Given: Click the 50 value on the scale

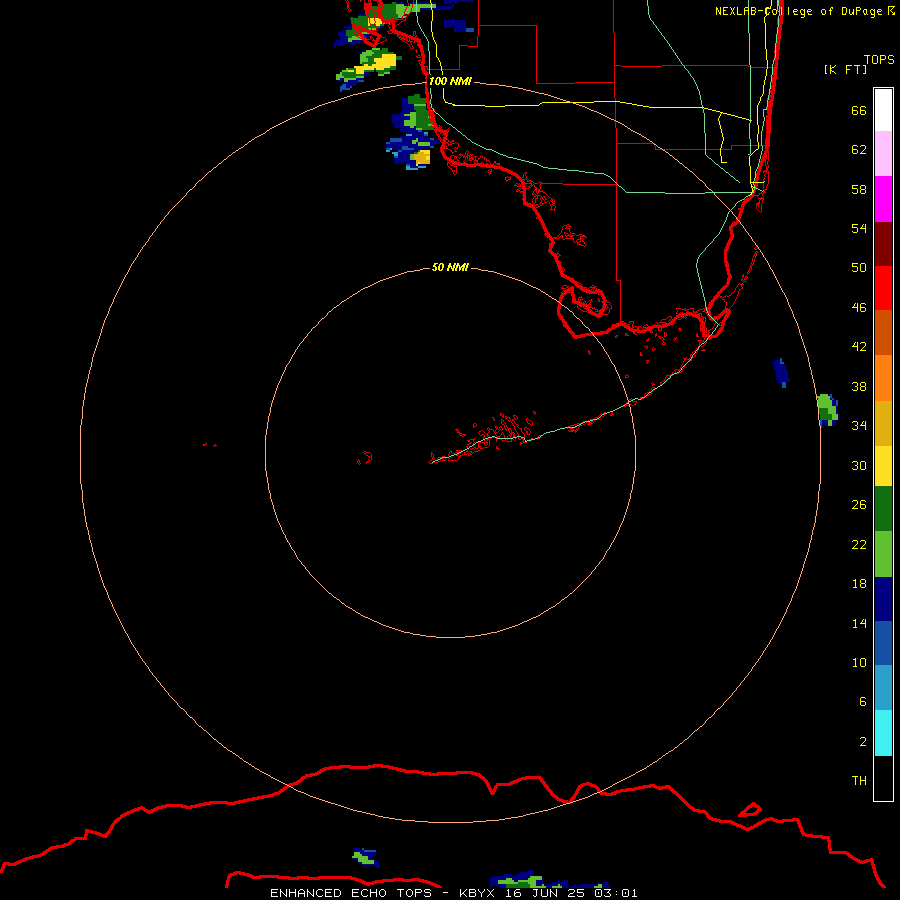Looking at the screenshot, I should (859, 268).
